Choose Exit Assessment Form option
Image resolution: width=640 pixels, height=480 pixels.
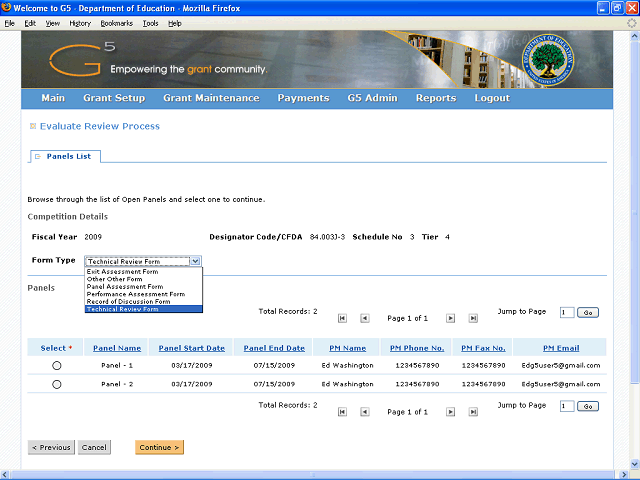coord(143,271)
